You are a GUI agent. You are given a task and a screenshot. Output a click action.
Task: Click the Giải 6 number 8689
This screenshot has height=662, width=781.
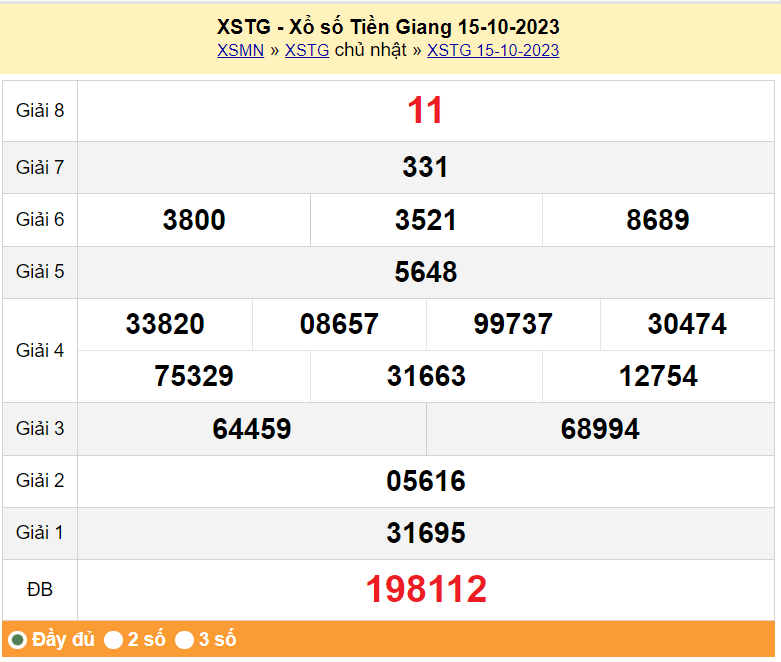[x=658, y=220]
